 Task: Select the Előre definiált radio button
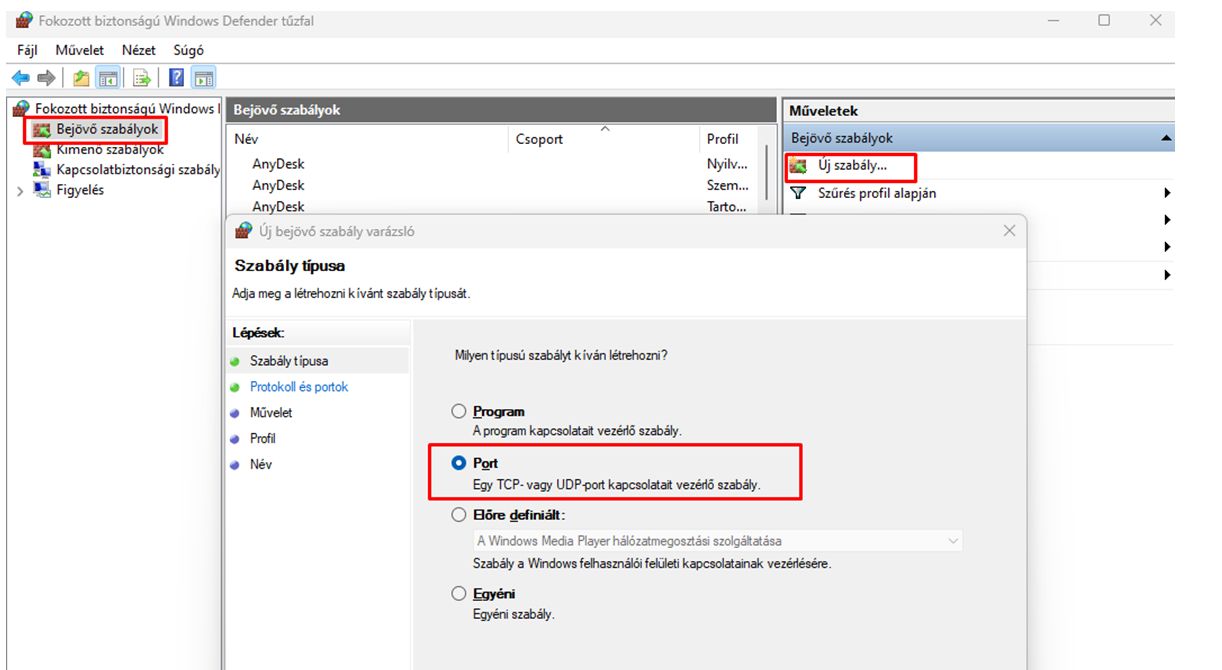click(459, 515)
